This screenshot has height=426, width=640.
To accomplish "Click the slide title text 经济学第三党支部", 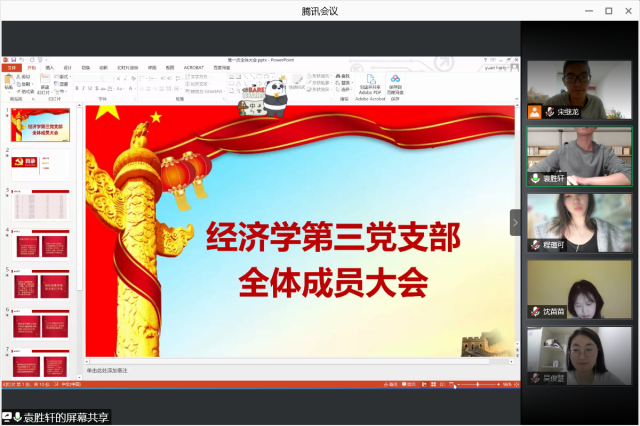I will [x=333, y=240].
